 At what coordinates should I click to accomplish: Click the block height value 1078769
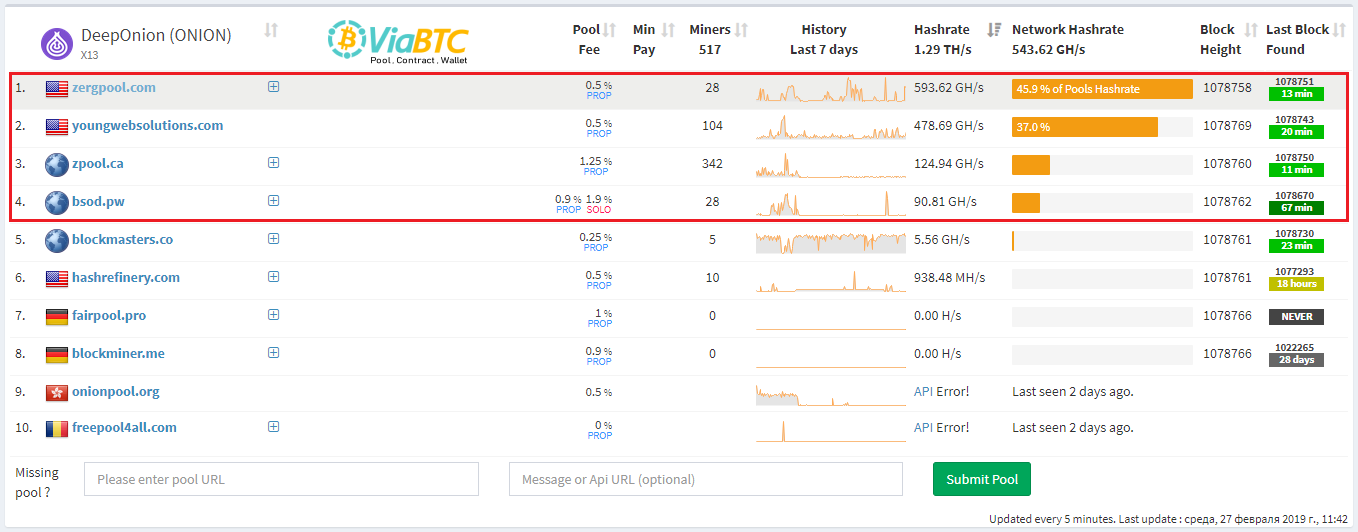tap(1227, 125)
